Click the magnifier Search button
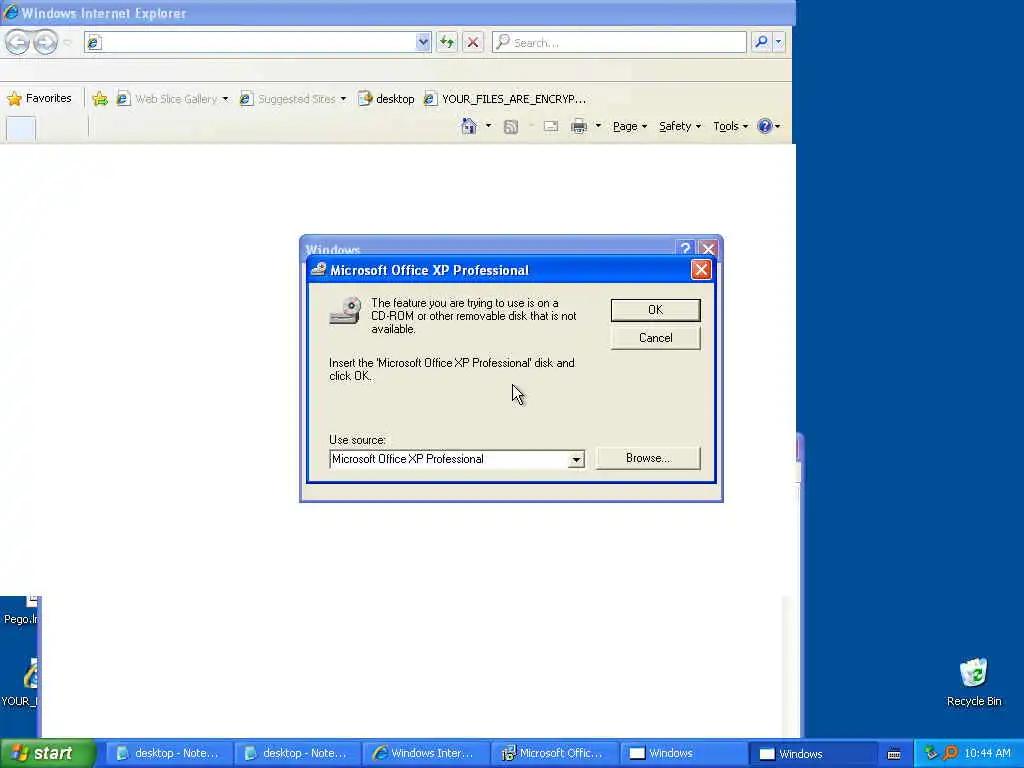The width and height of the screenshot is (1024, 768). pyautogui.click(x=761, y=42)
